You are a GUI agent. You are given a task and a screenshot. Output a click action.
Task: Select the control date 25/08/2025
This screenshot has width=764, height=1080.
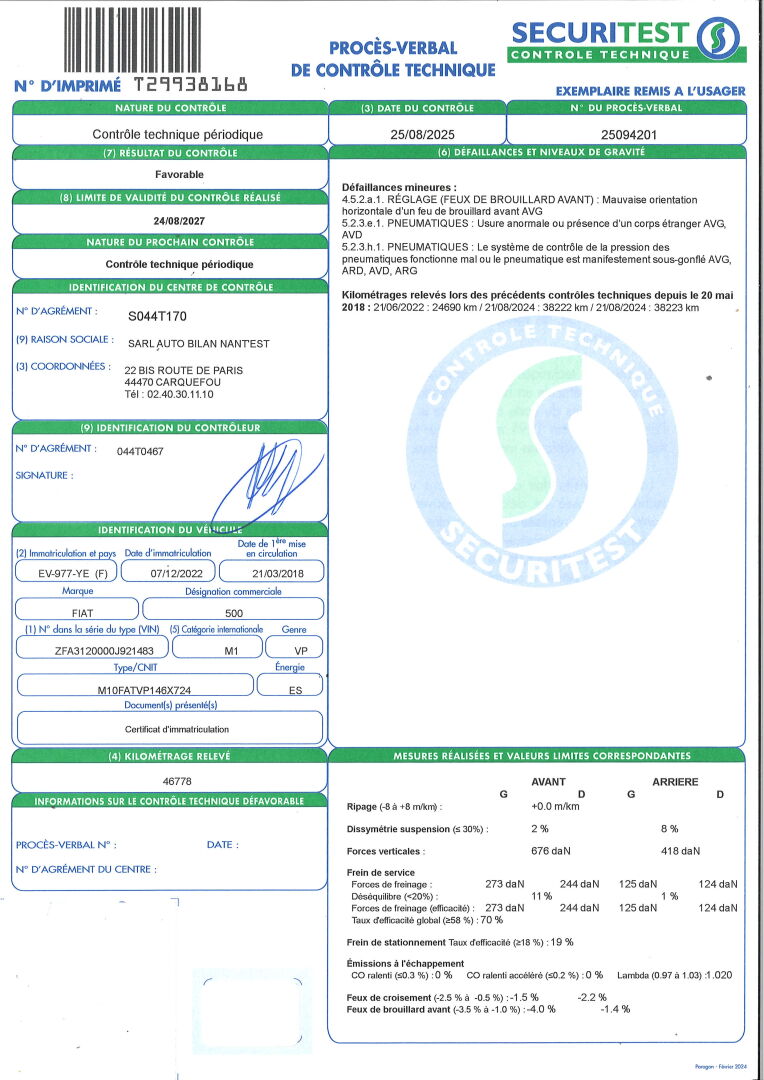point(422,134)
